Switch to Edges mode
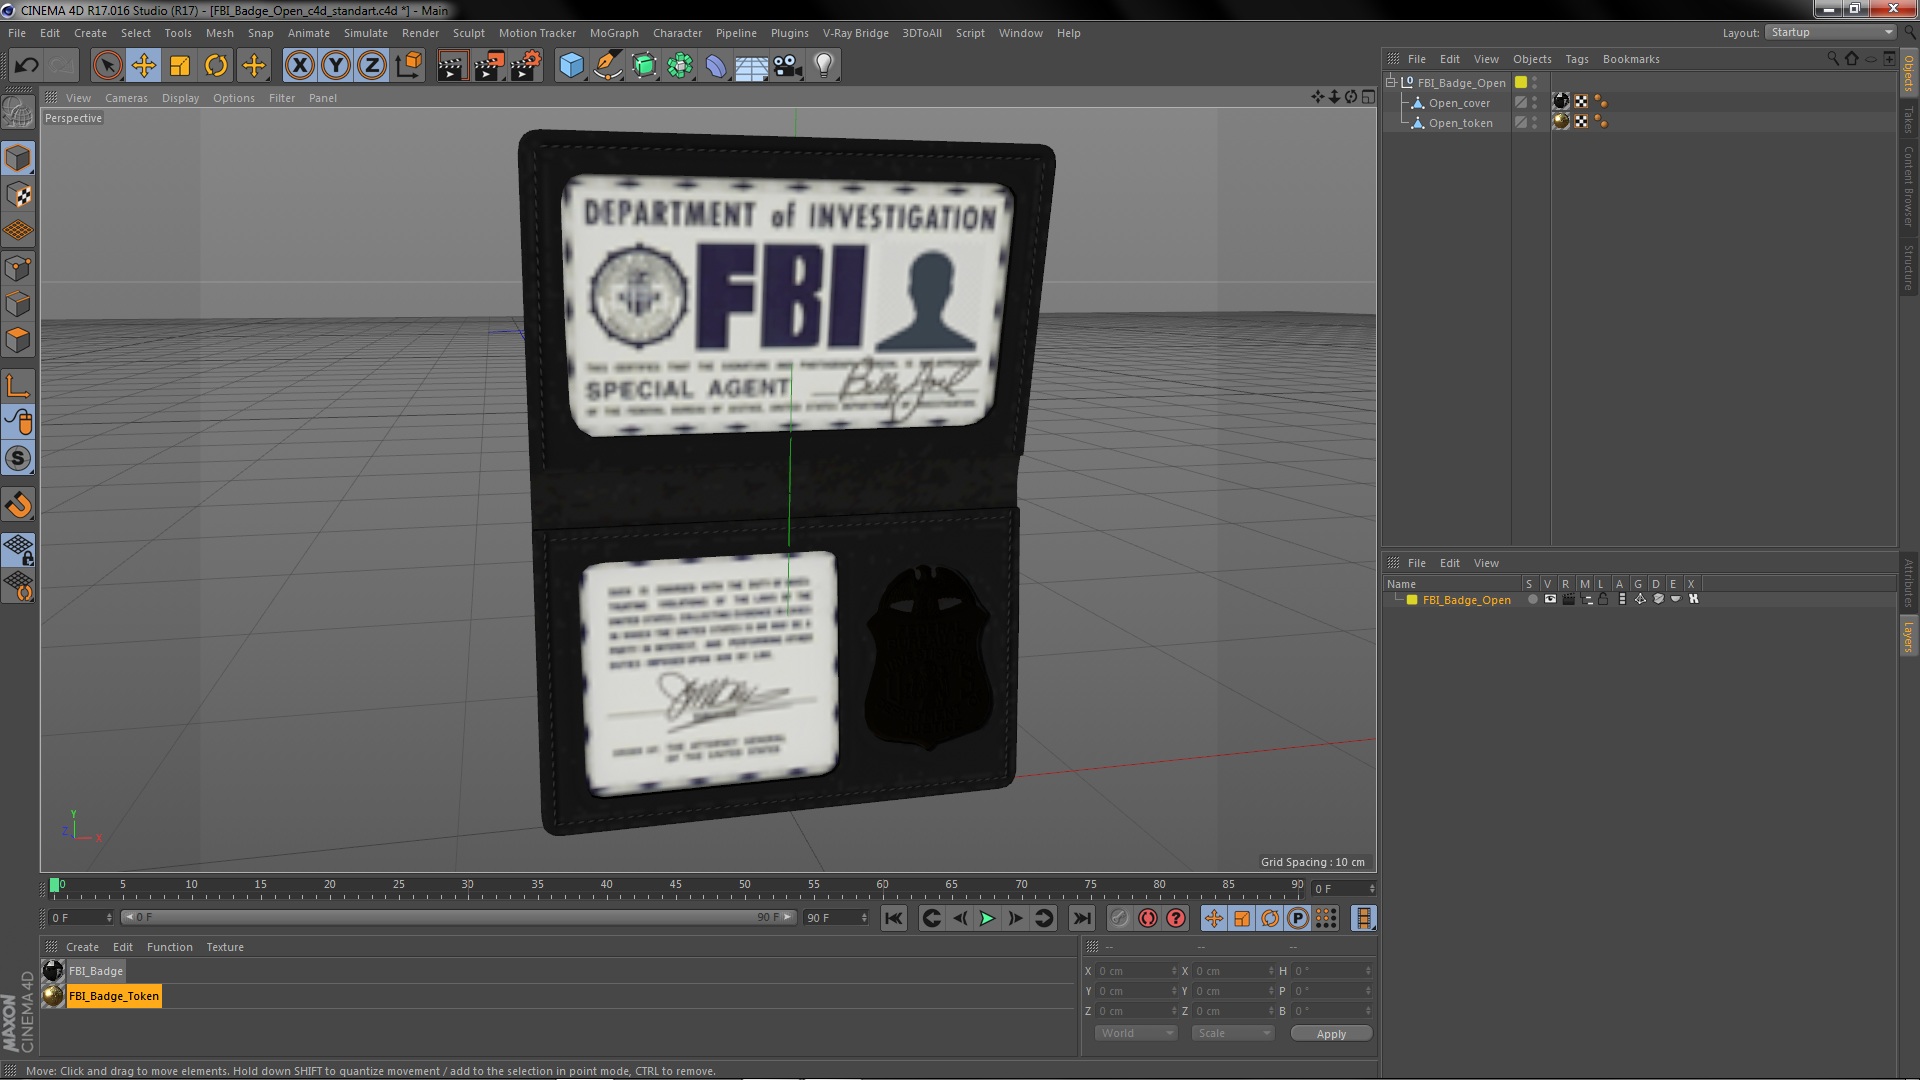This screenshot has height=1080, width=1920. coord(18,304)
